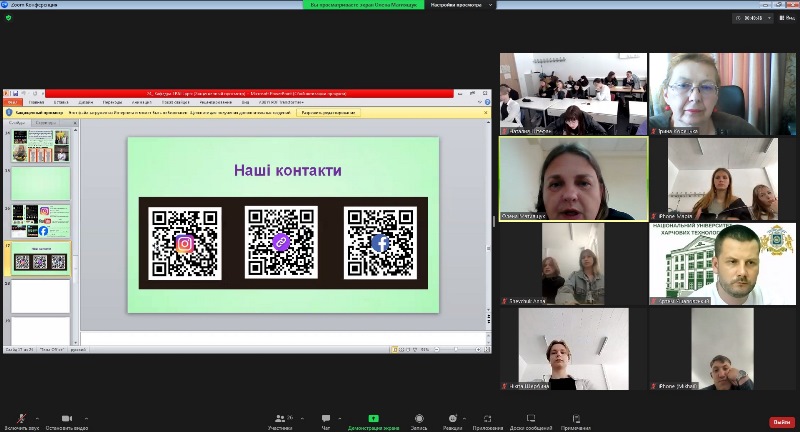Click red Выйти leave button
The width and height of the screenshot is (800, 432).
[782, 422]
